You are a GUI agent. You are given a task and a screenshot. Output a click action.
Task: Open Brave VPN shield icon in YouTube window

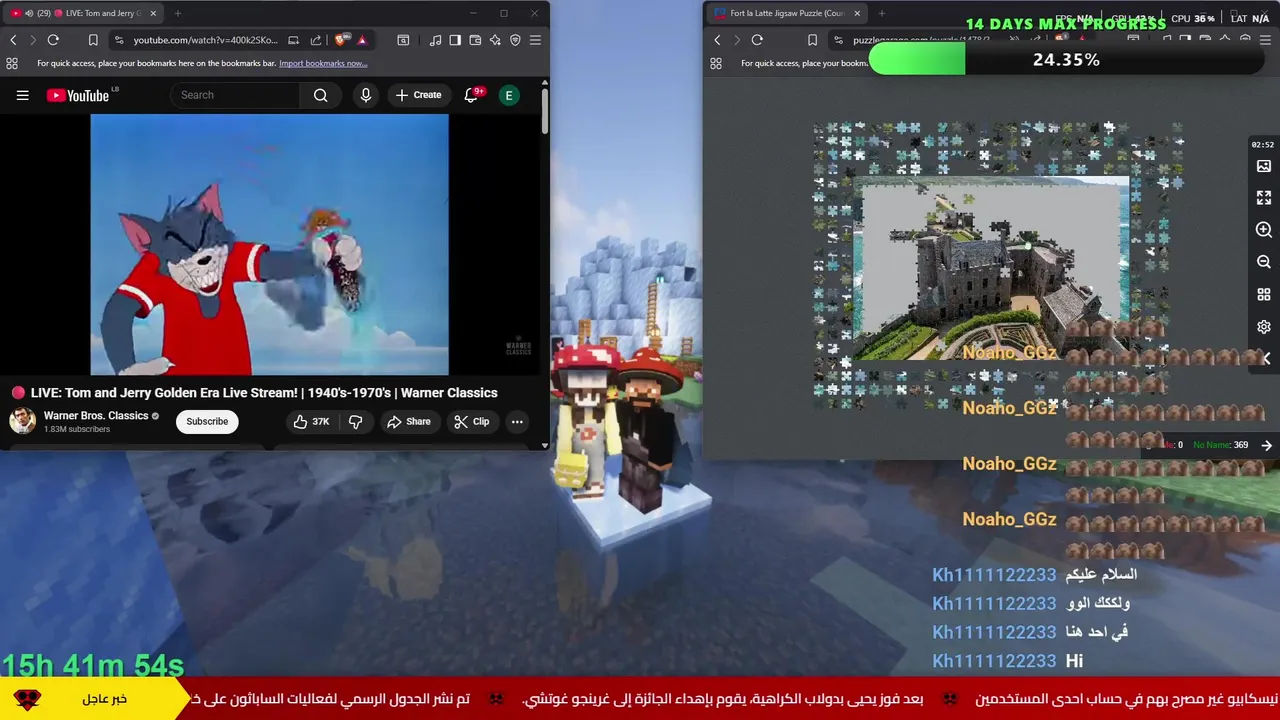[x=515, y=40]
